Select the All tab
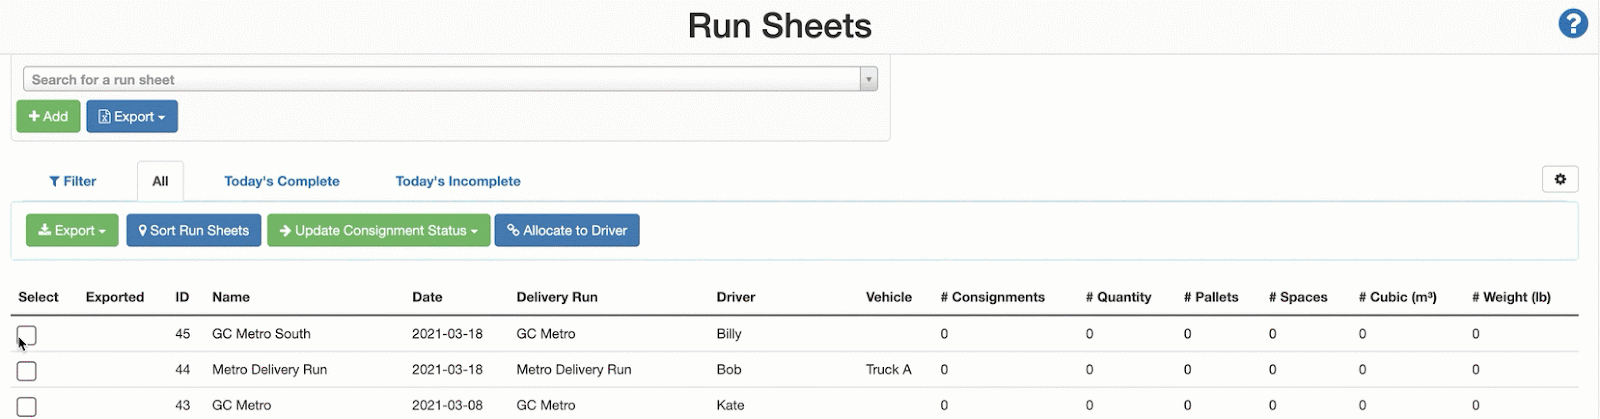This screenshot has width=1600, height=419. (x=160, y=181)
